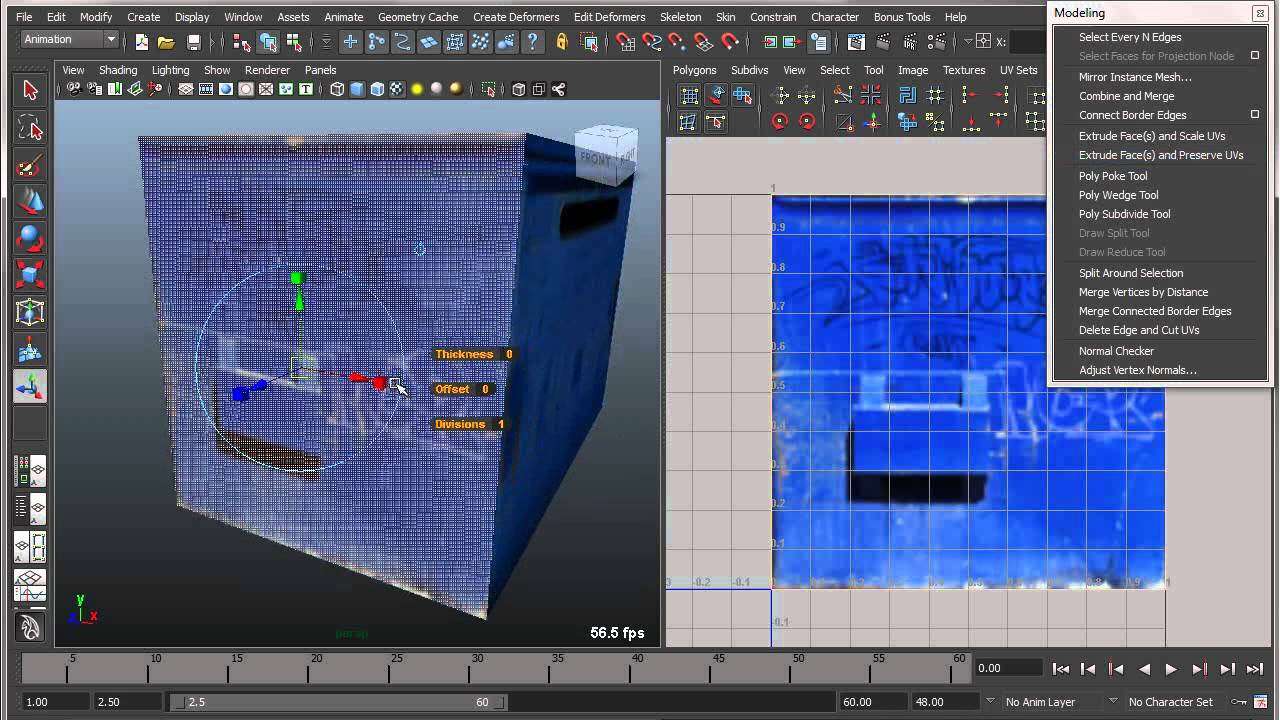Toggle textured display checker icon
This screenshot has width=1280, height=720.
397,89
